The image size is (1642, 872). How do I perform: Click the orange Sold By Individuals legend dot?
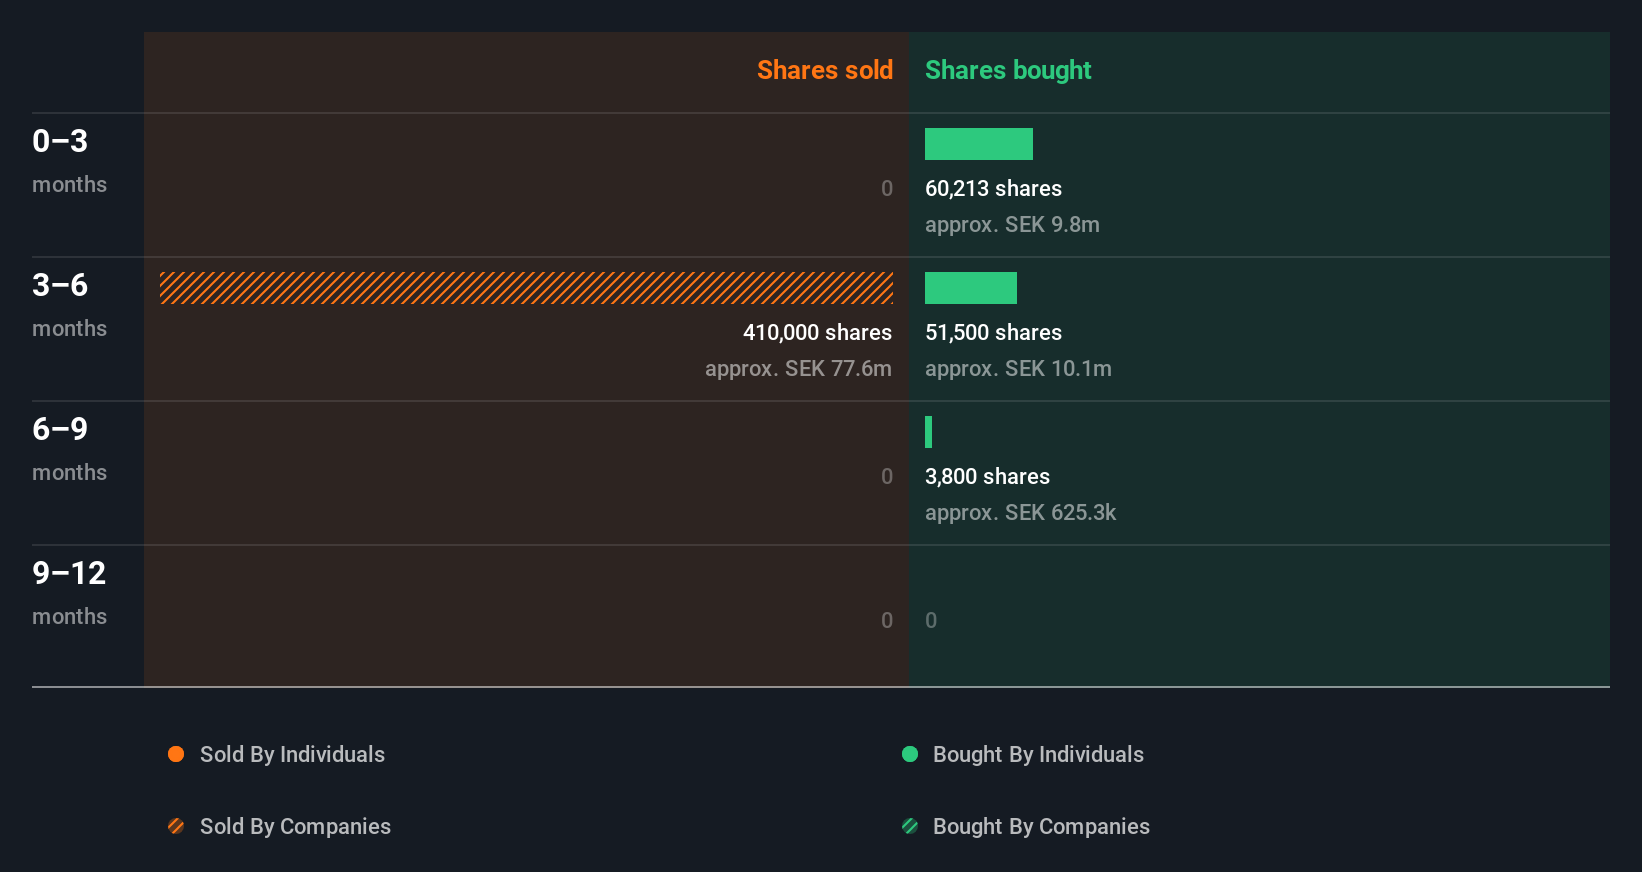click(x=176, y=754)
